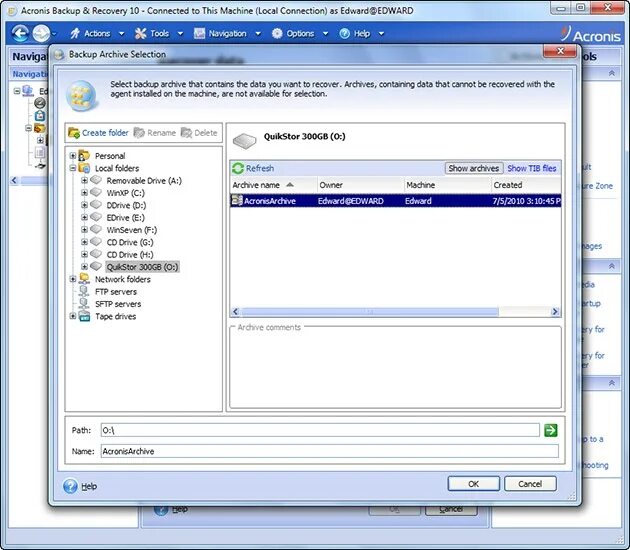
Task: Click the Options gear icon
Action: coord(277,33)
